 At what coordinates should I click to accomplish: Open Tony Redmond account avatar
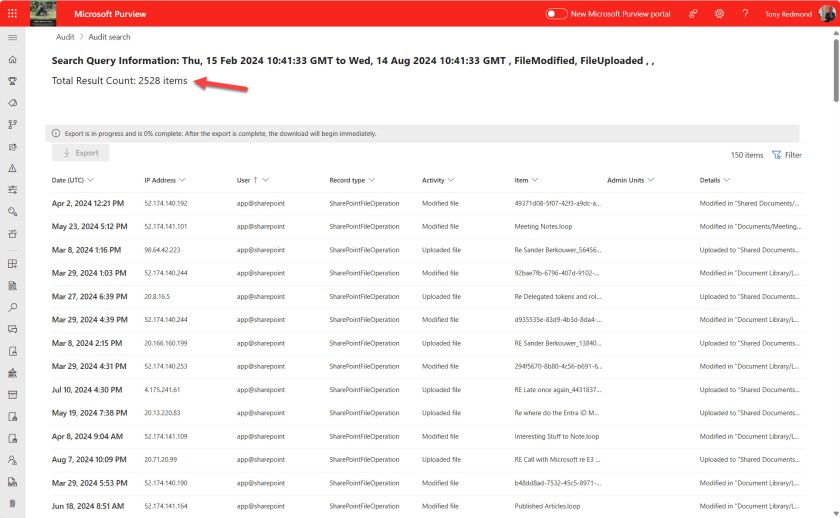827,13
